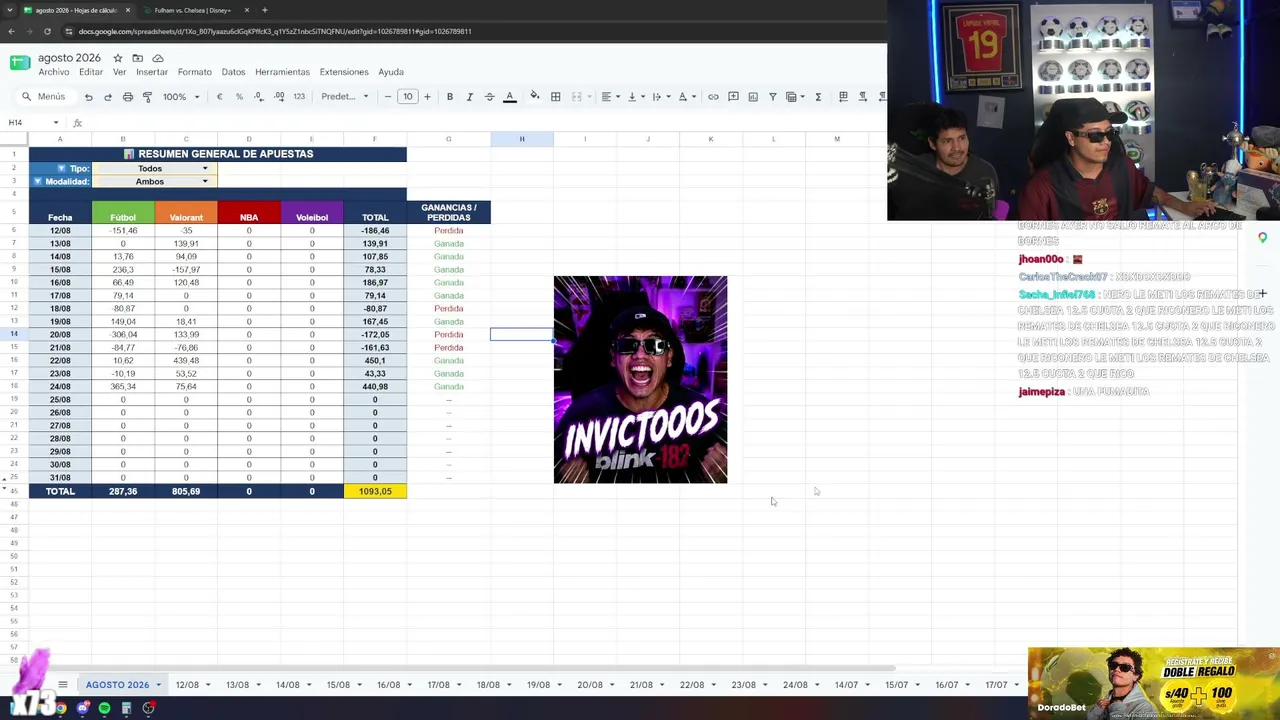Open Chrome from the taskbar
This screenshot has width=1280, height=720.
[61, 708]
